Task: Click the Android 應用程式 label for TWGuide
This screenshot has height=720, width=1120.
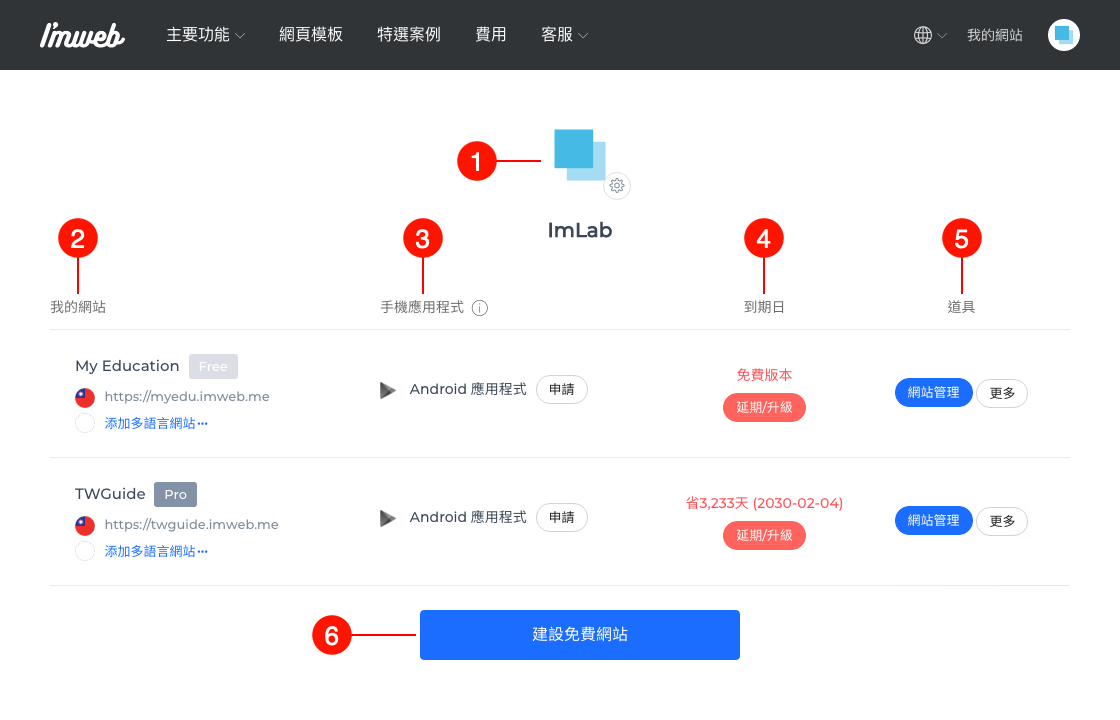Action: pos(468,517)
